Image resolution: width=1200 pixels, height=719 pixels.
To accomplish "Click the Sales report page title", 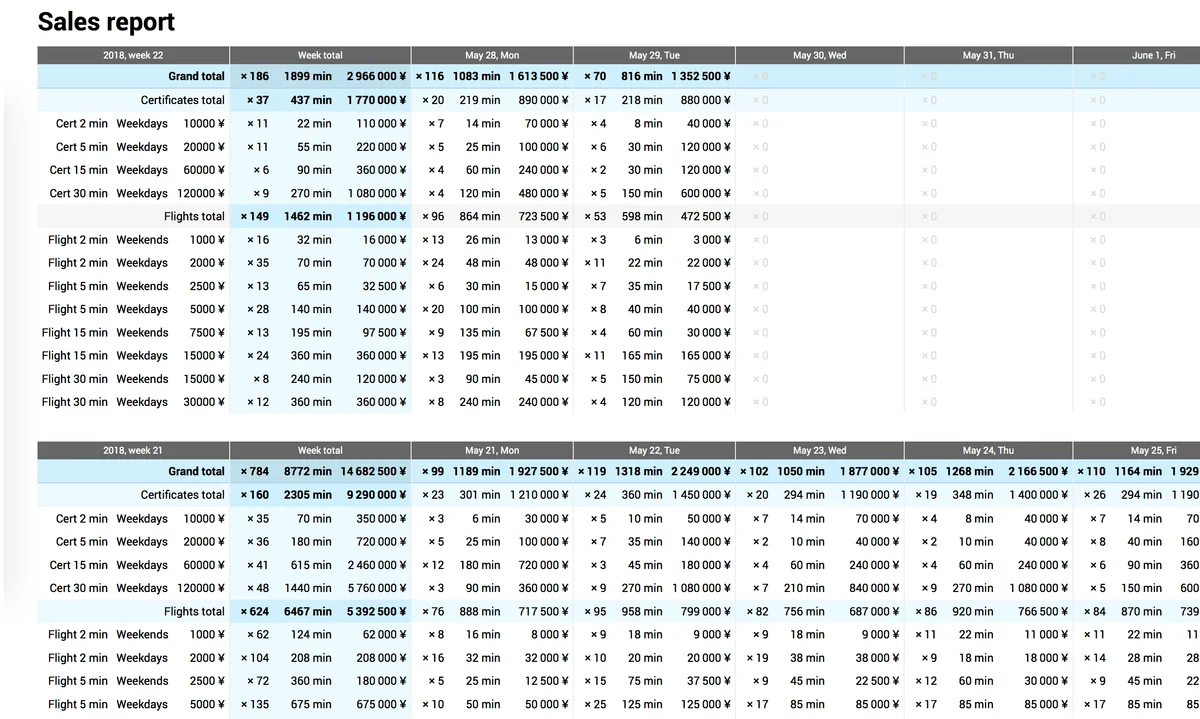I will pyautogui.click(x=106, y=21).
